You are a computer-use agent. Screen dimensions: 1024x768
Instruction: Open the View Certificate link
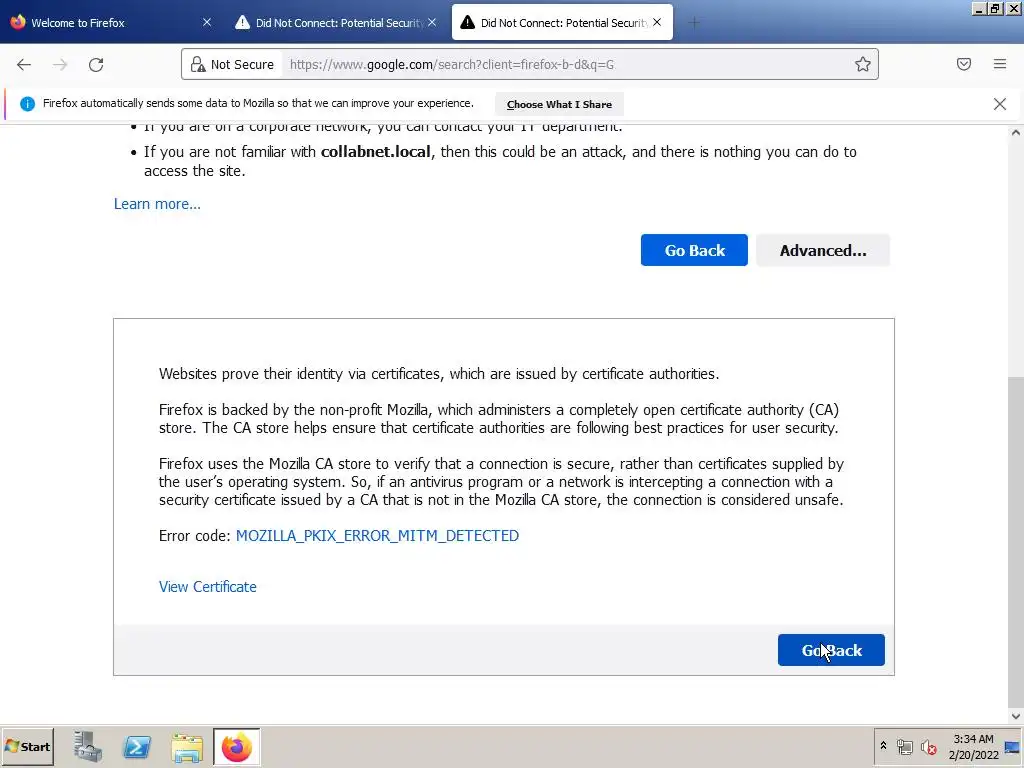tap(208, 586)
